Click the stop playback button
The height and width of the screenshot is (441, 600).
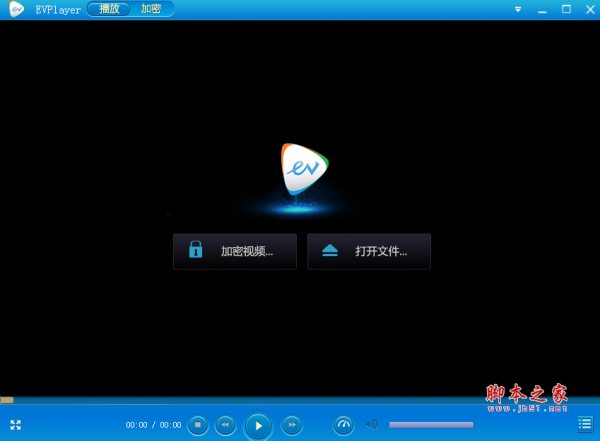click(198, 425)
